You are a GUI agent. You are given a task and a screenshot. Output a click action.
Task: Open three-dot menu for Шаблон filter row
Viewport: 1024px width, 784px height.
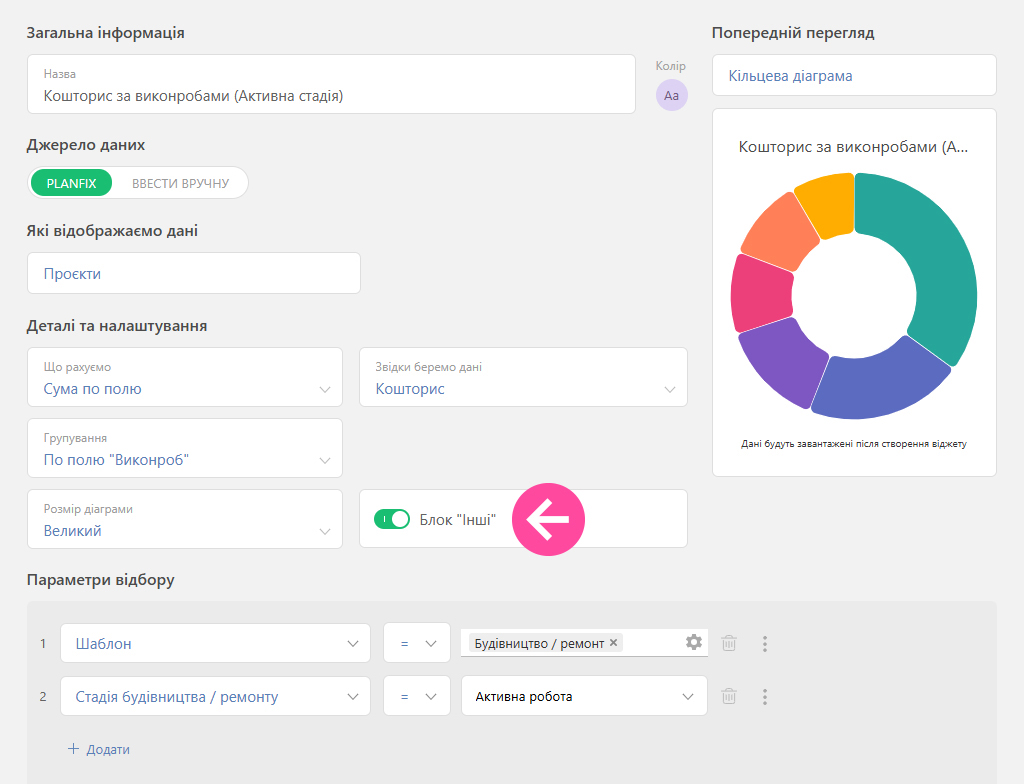[x=765, y=644]
